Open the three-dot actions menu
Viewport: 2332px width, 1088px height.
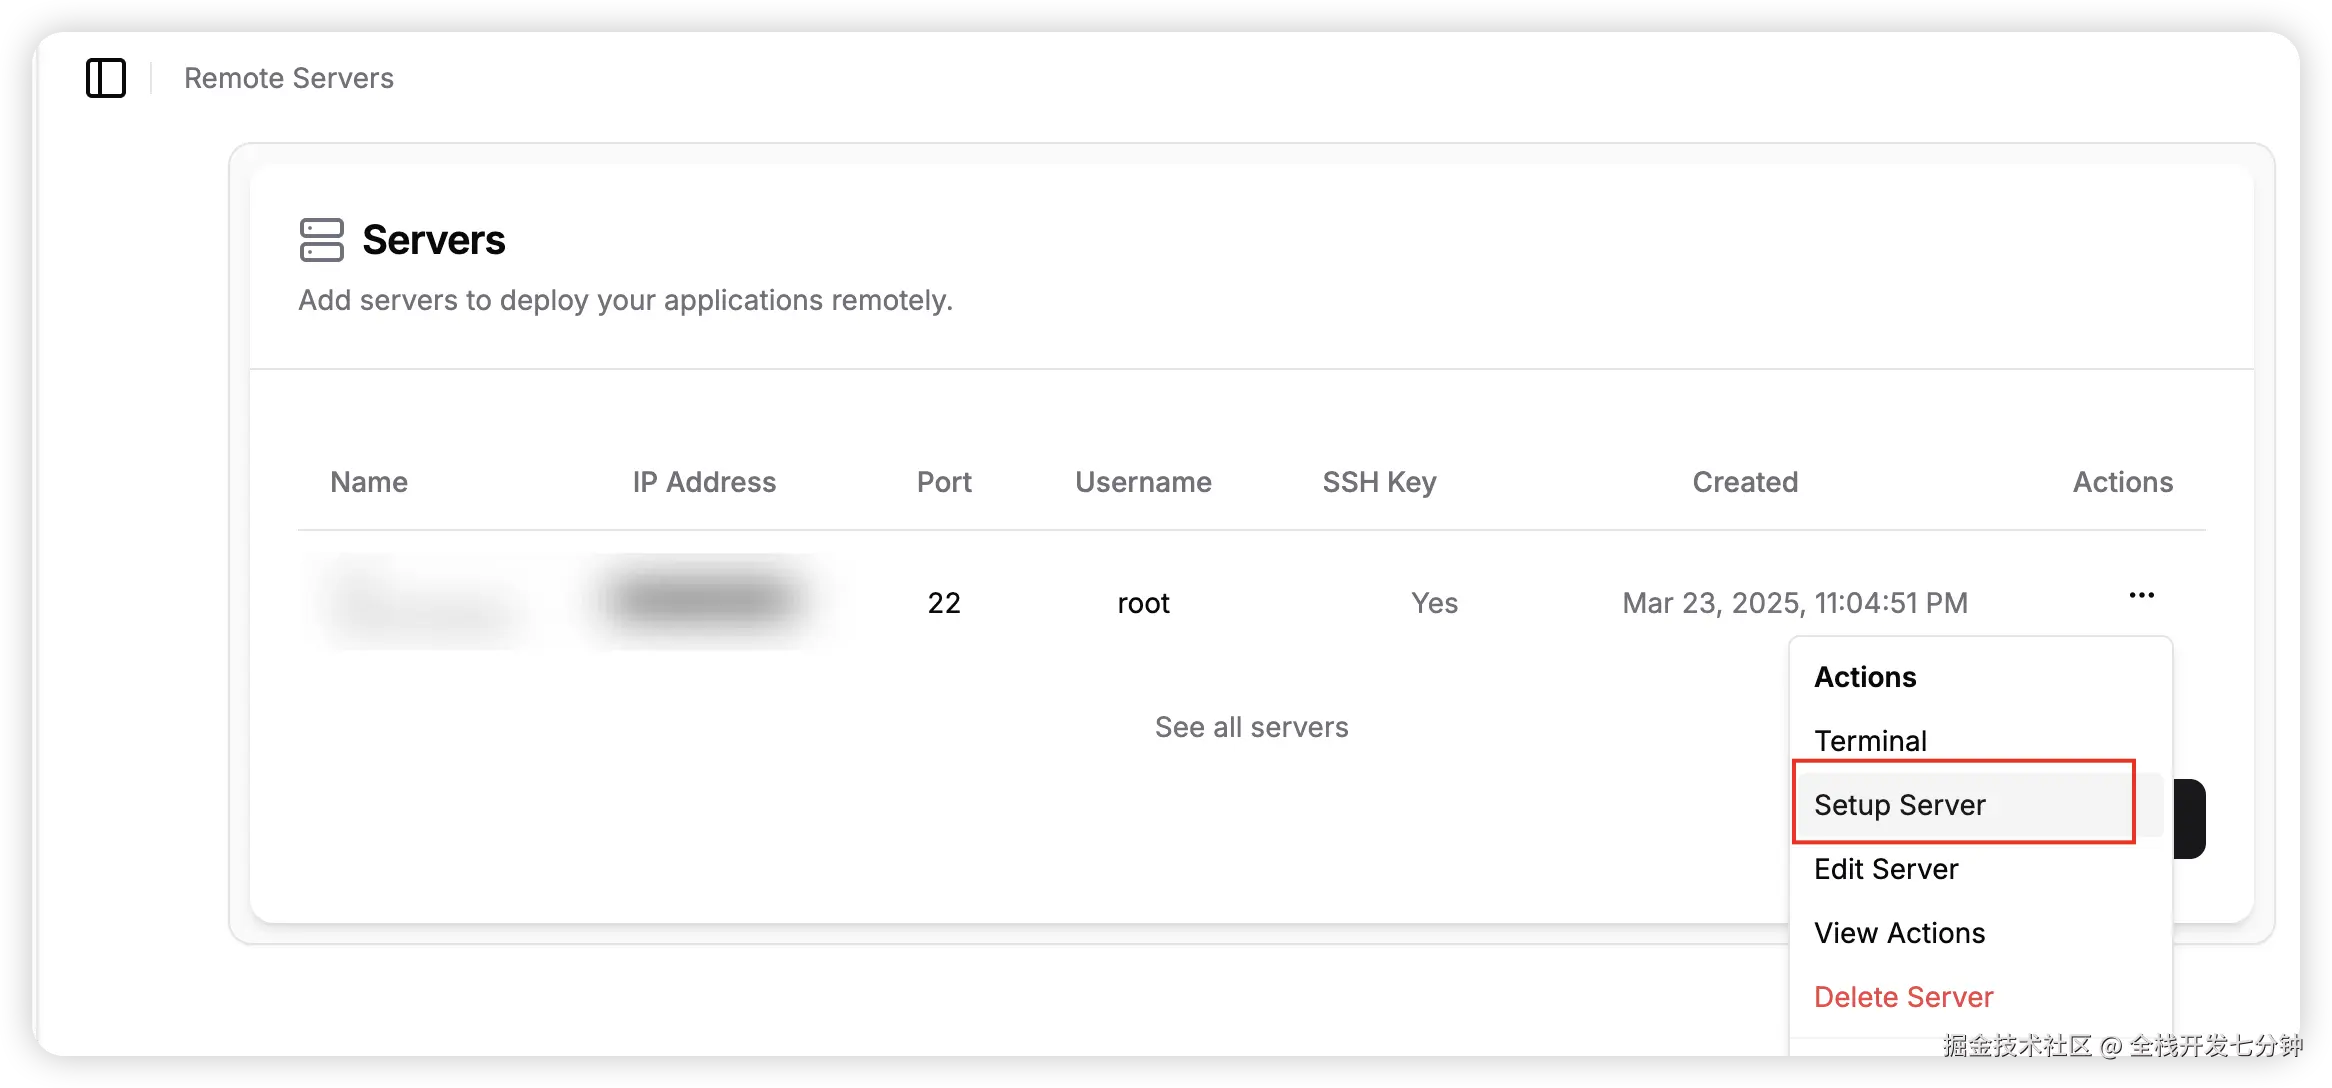tap(2141, 596)
